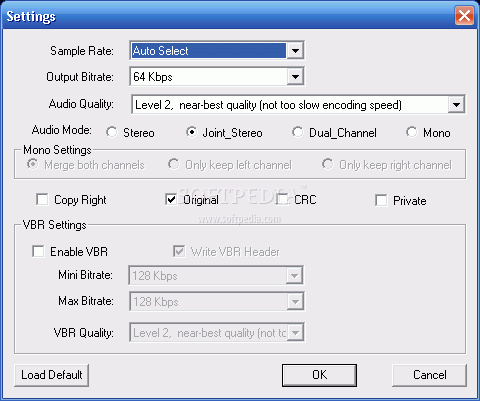Click the Max Bitrate label
Image resolution: width=480 pixels, height=401 pixels.
click(86, 301)
